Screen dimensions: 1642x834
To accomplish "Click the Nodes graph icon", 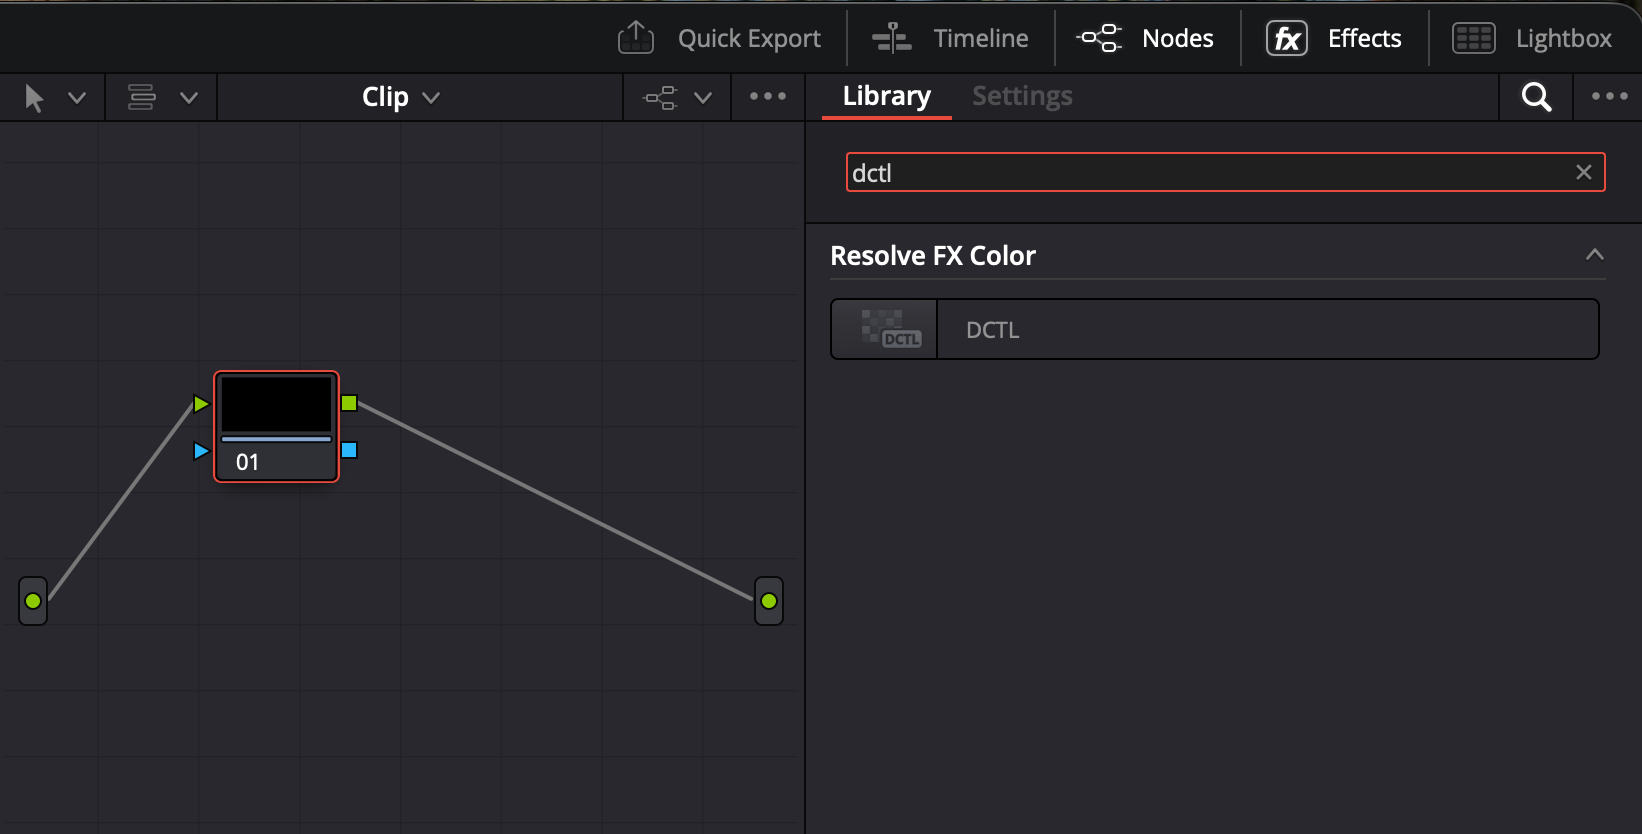I will click(x=1099, y=38).
